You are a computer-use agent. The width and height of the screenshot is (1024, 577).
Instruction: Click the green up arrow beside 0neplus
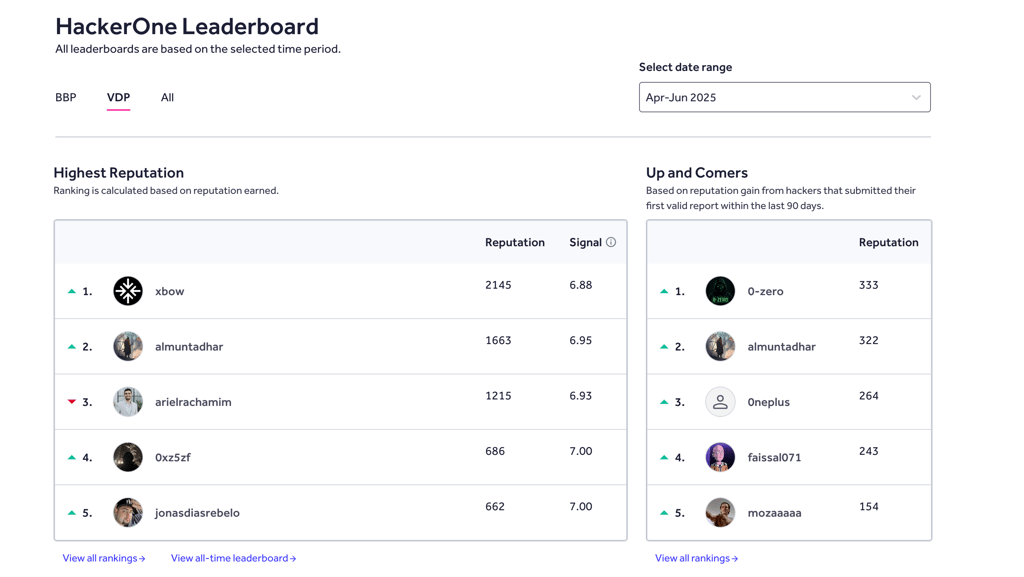point(664,402)
